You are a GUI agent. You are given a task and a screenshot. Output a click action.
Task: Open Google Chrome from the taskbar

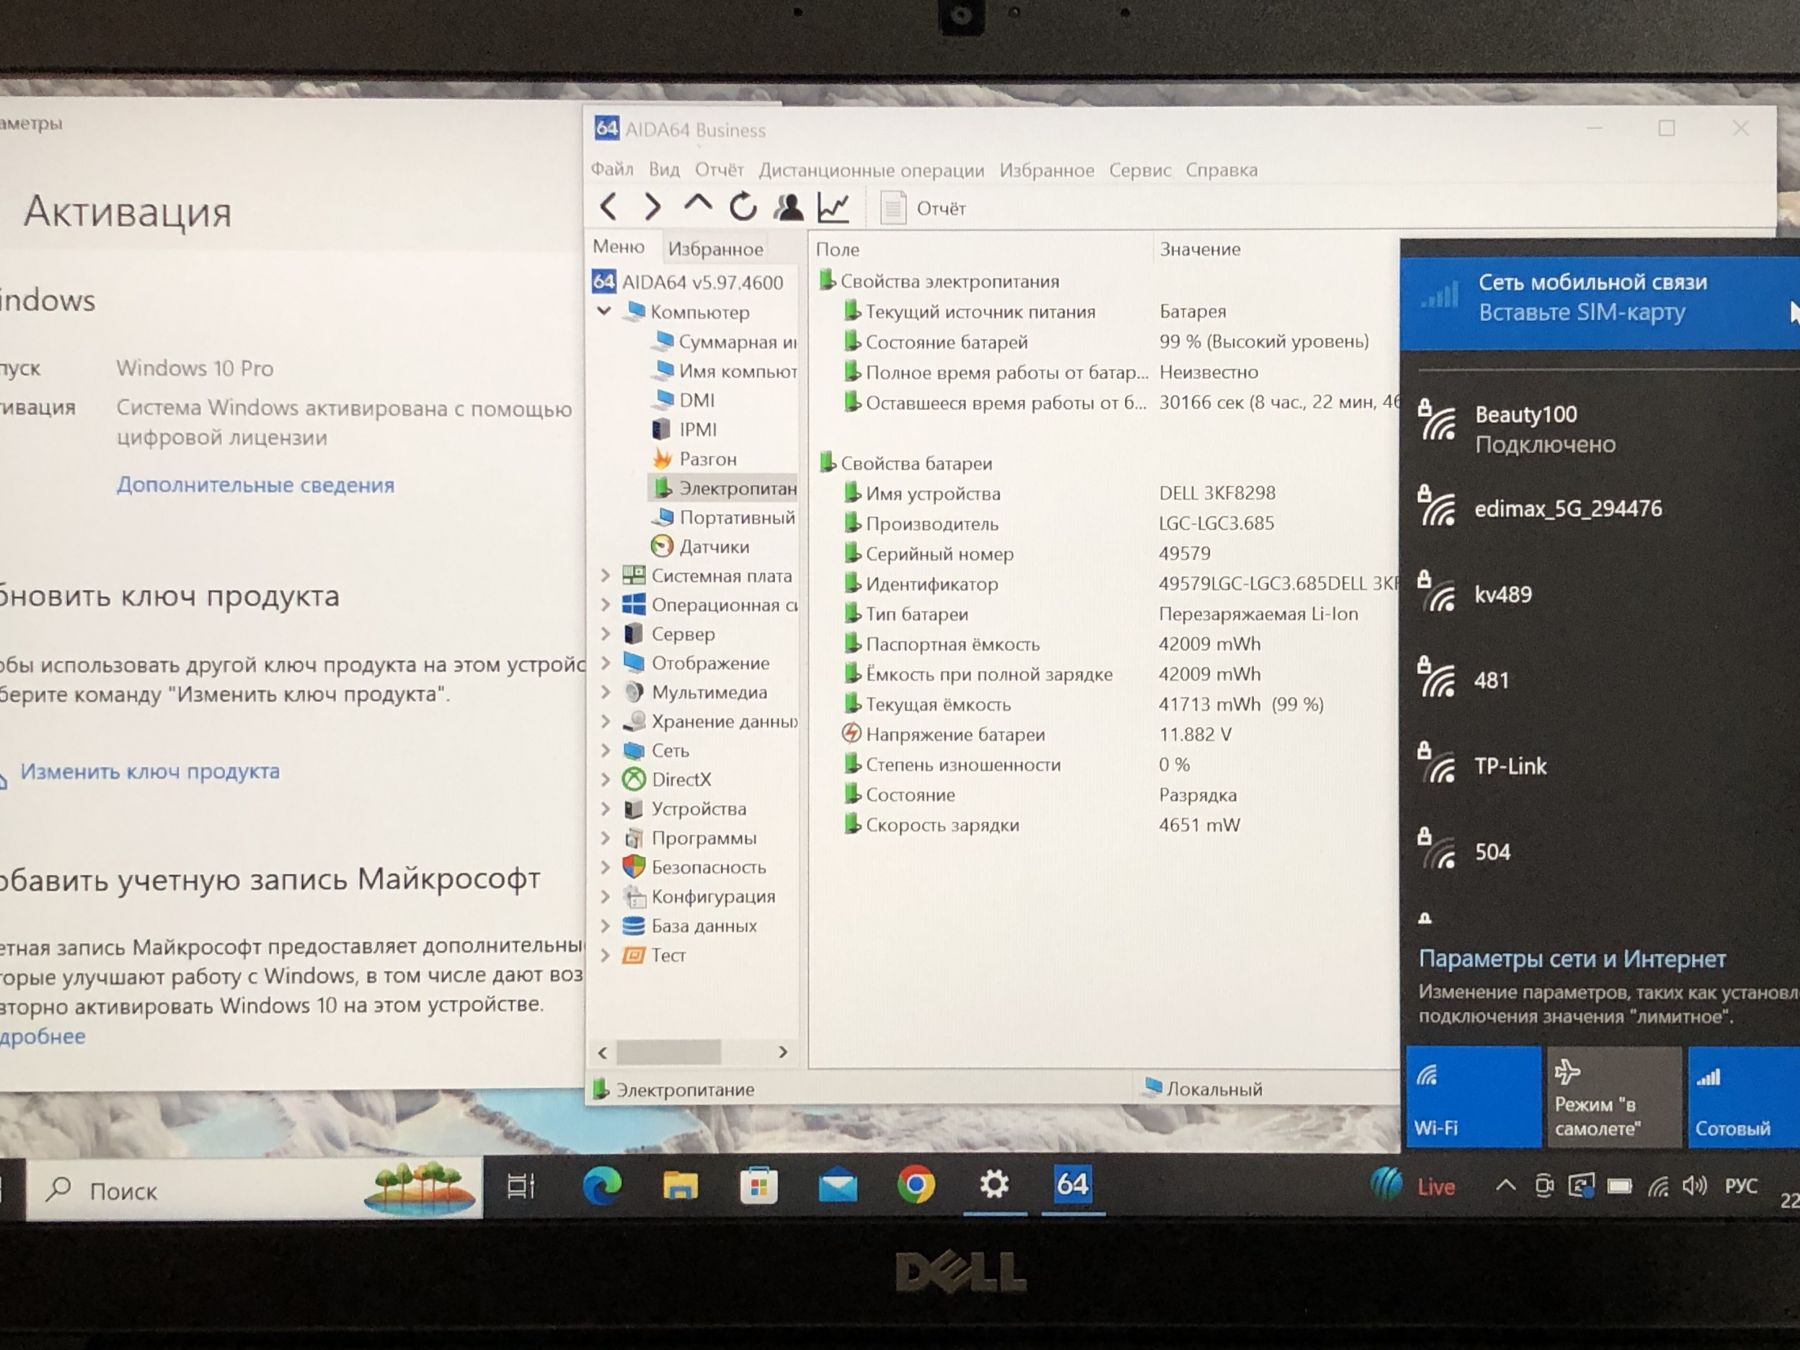pyautogui.click(x=915, y=1185)
